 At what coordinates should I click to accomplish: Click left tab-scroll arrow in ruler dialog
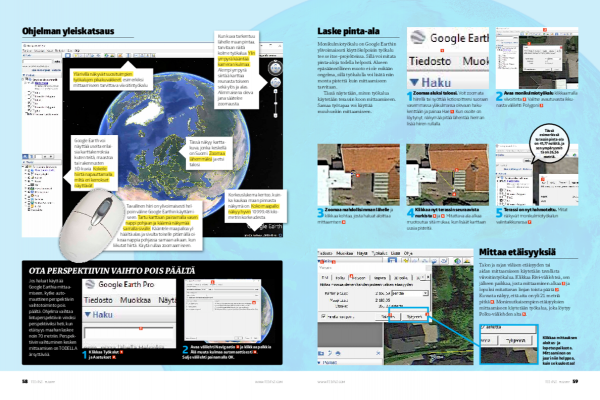(423, 277)
